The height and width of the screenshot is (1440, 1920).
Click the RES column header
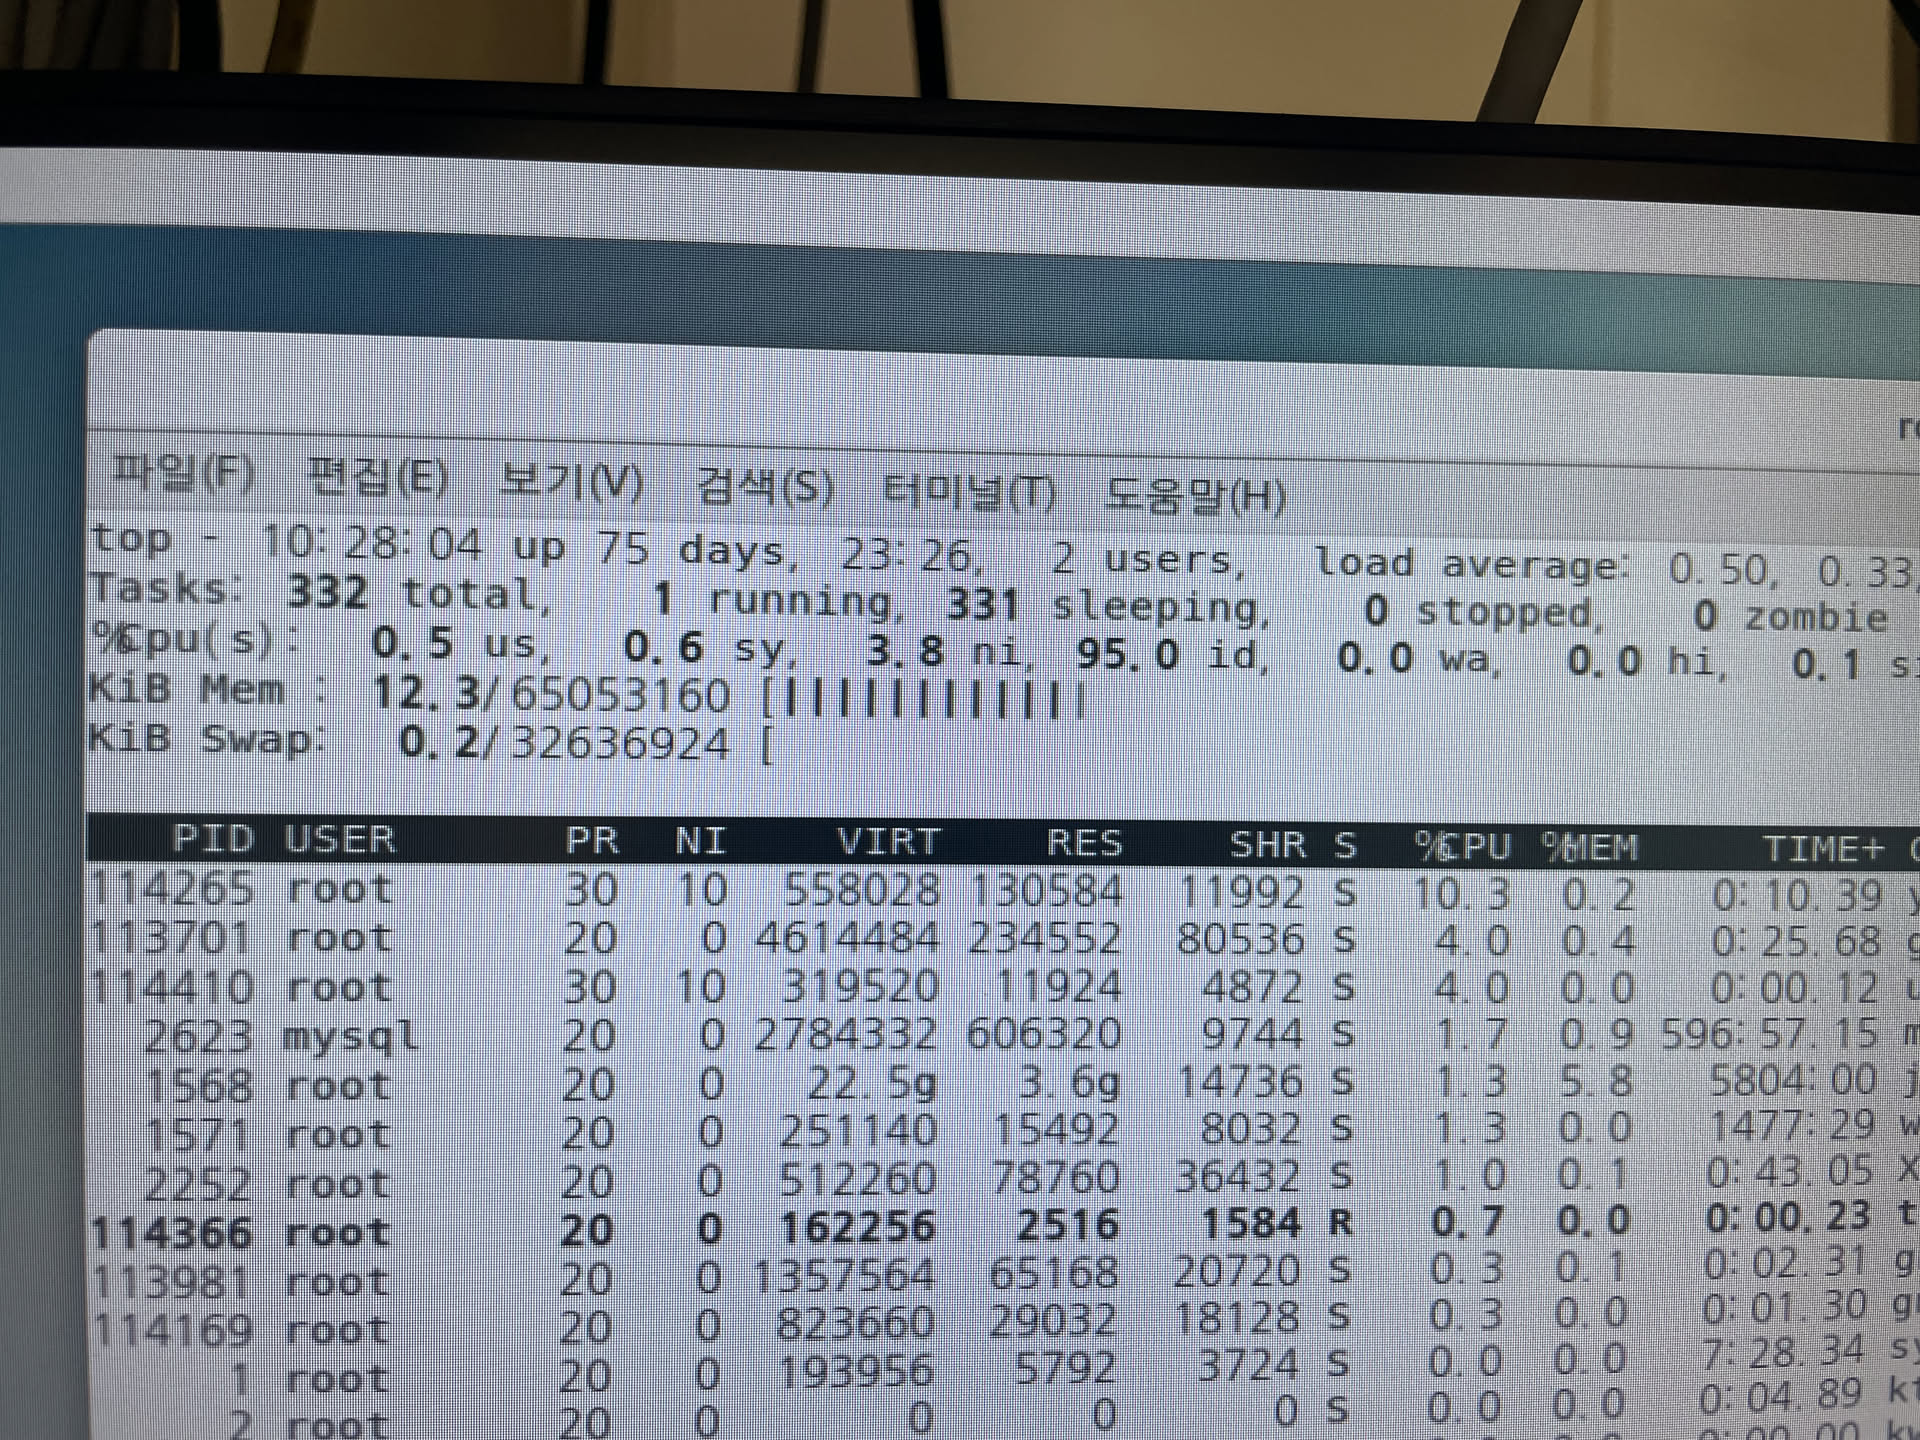1084,844
